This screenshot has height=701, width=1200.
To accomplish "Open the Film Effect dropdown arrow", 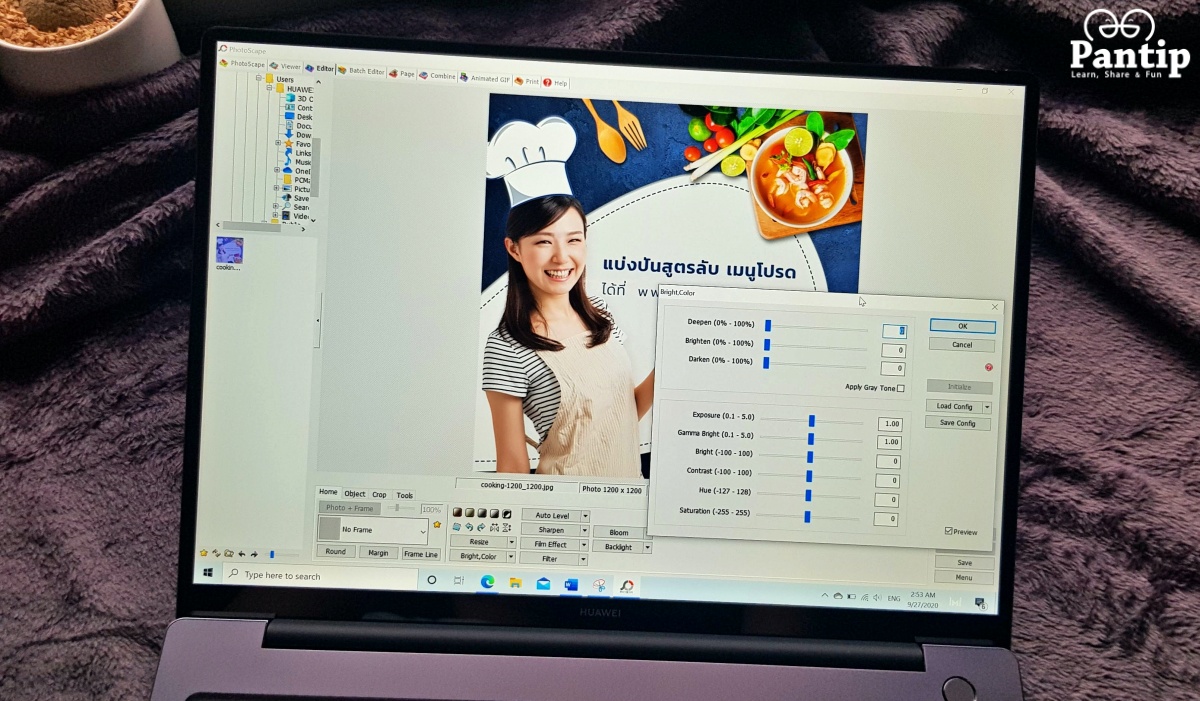I will click(x=586, y=545).
